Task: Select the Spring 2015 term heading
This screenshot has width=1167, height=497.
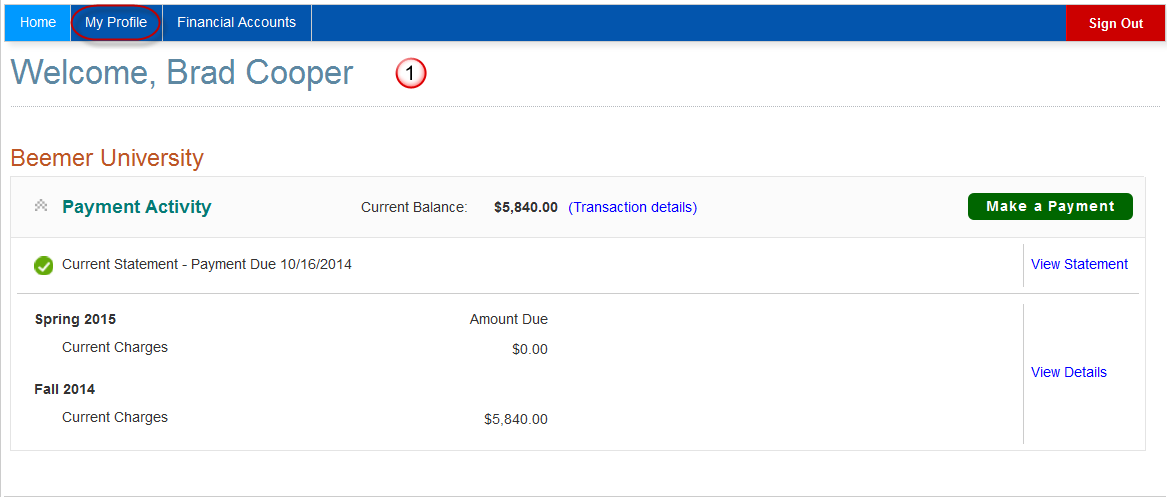Action: coord(75,320)
